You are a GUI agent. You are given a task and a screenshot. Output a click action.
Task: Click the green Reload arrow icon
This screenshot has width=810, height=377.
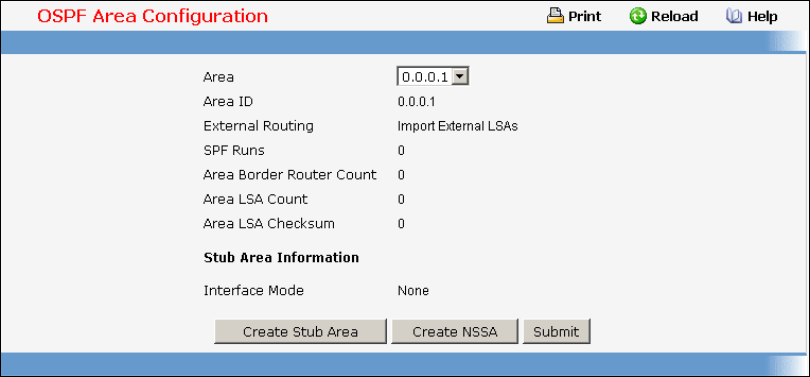(638, 17)
